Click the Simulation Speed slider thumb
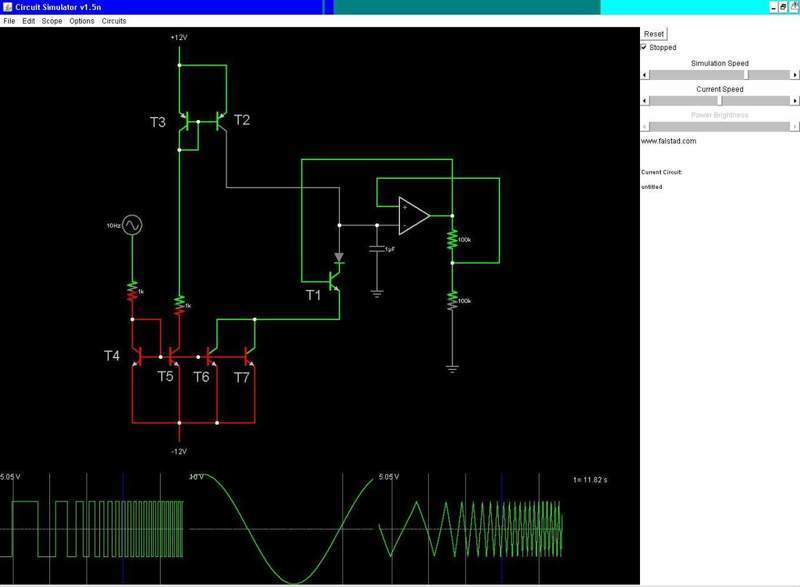800x587 pixels. 746,75
